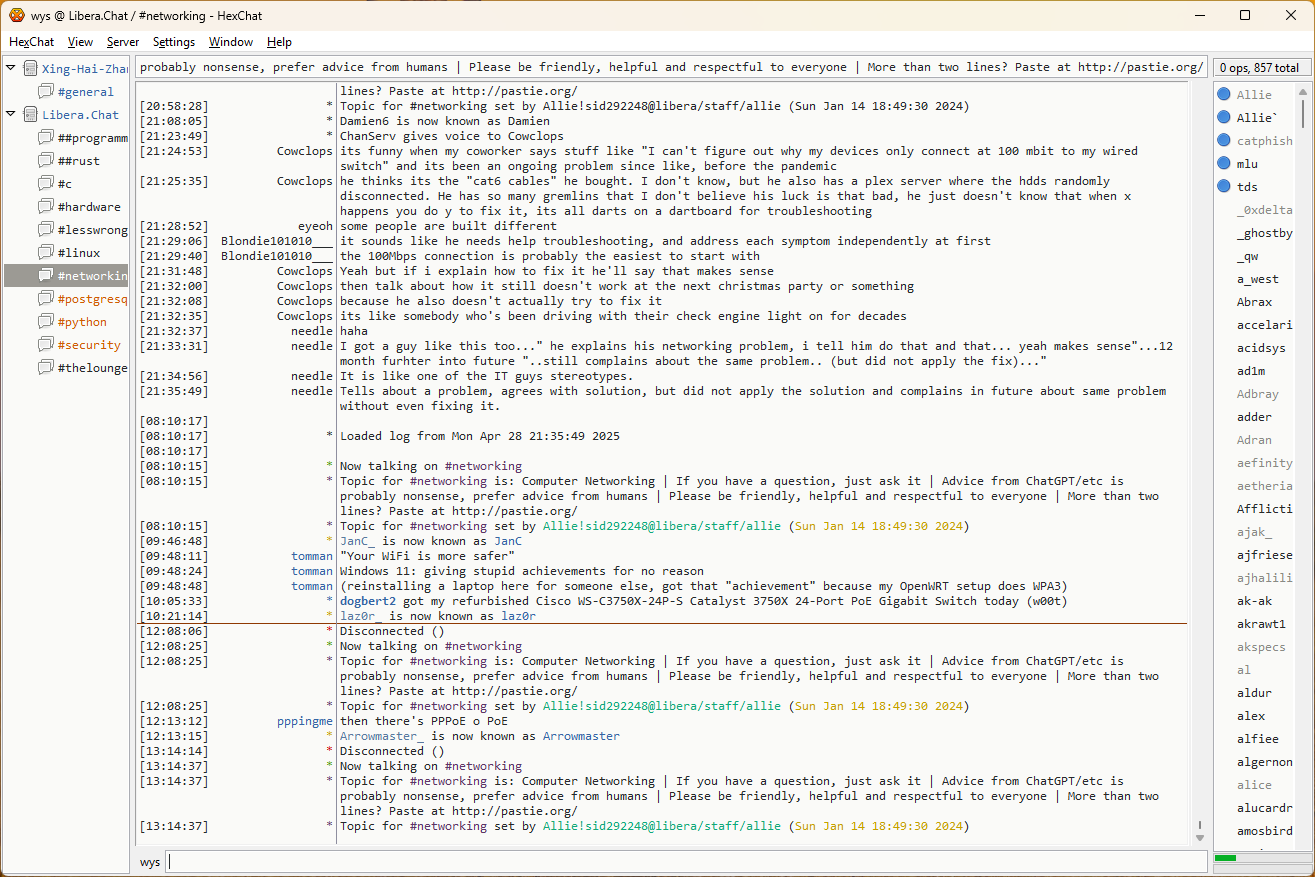Click the wys nickname button

click(149, 862)
